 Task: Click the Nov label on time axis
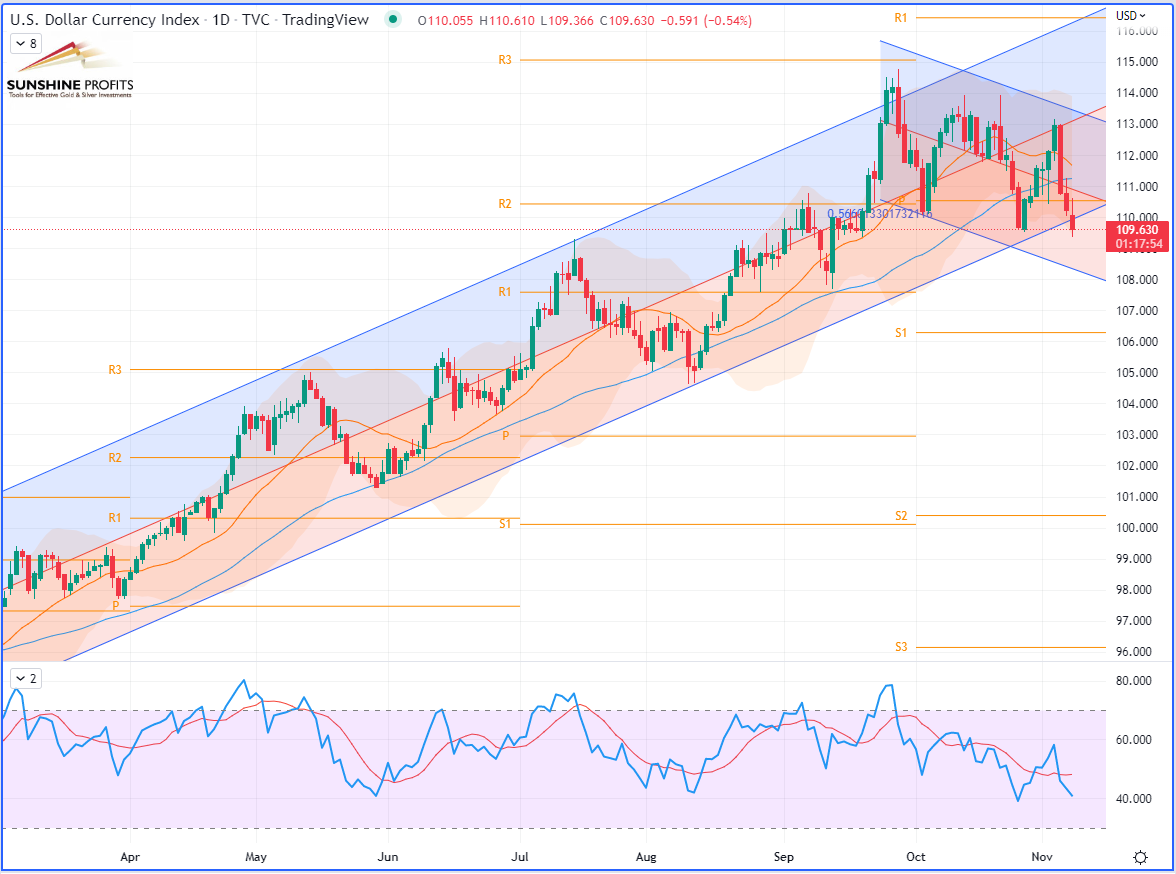click(x=1042, y=857)
